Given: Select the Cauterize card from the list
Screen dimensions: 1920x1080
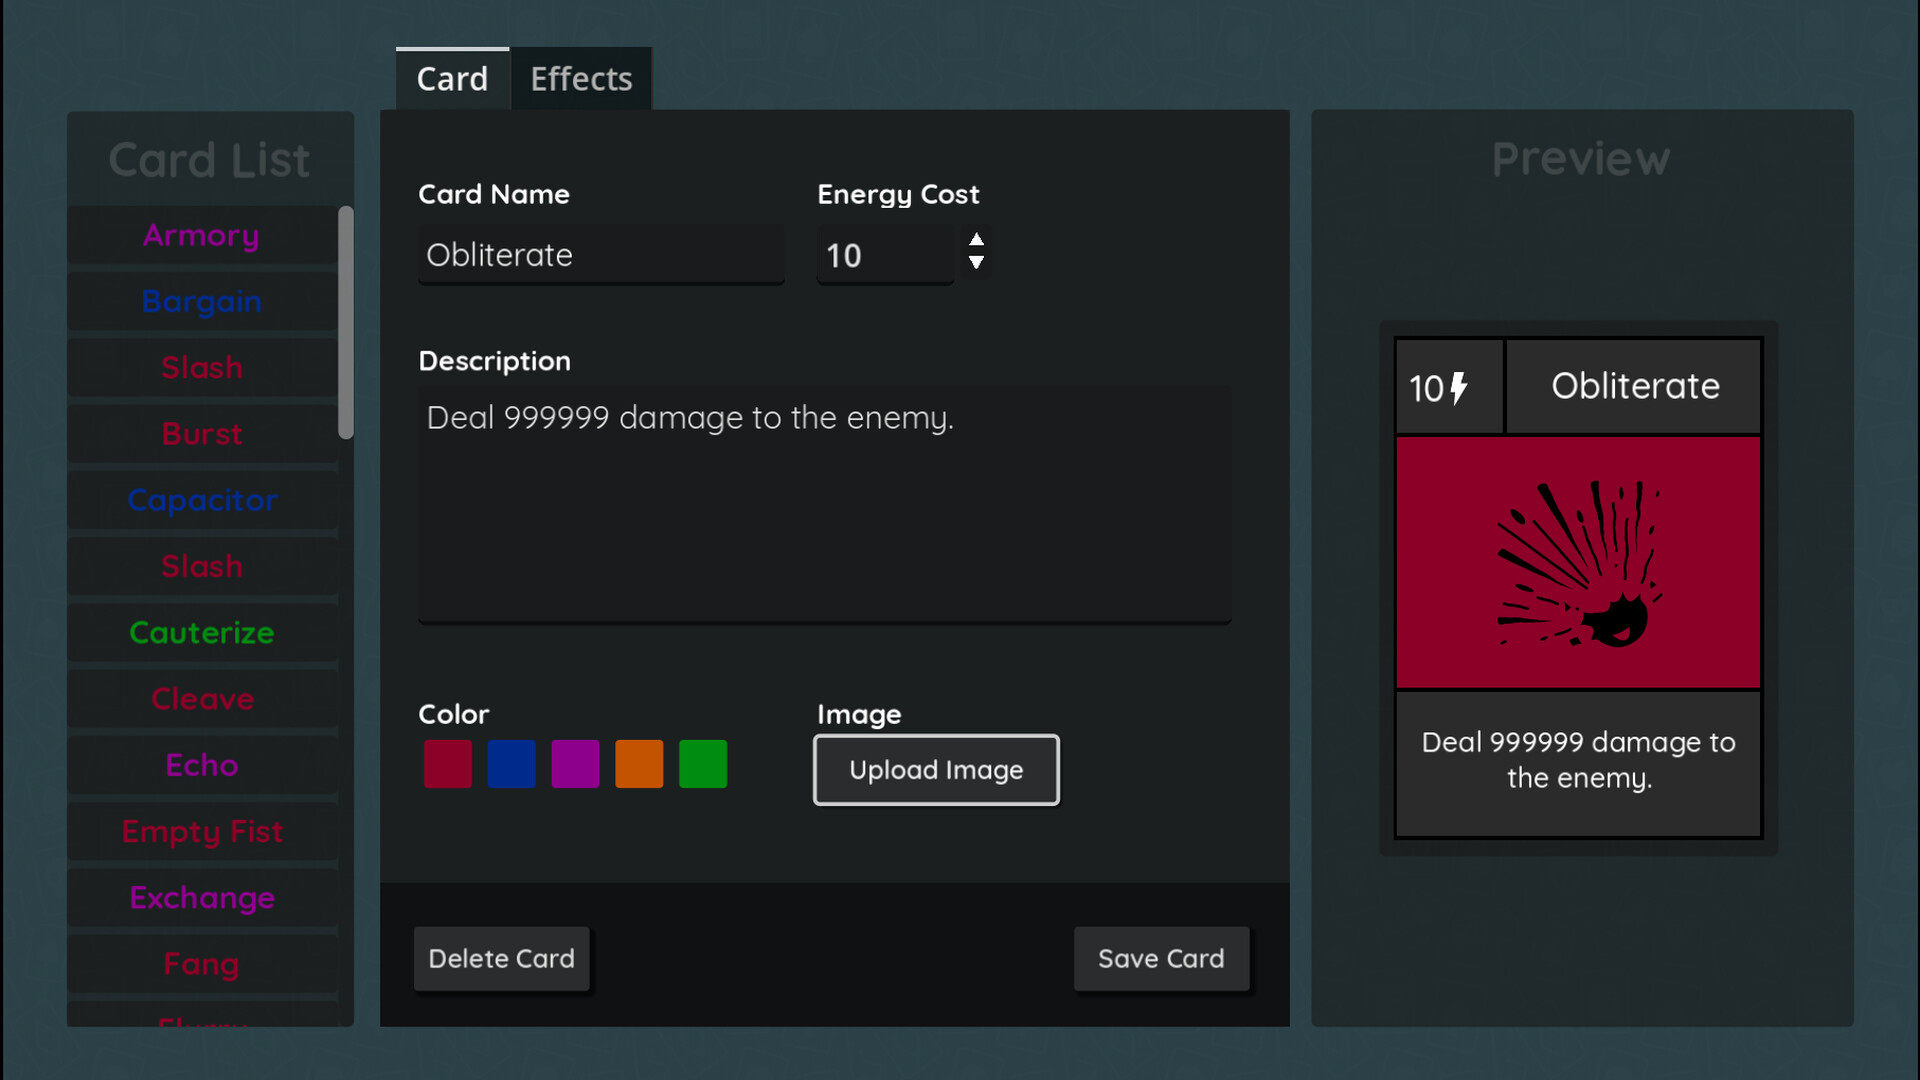Looking at the screenshot, I should tap(201, 632).
